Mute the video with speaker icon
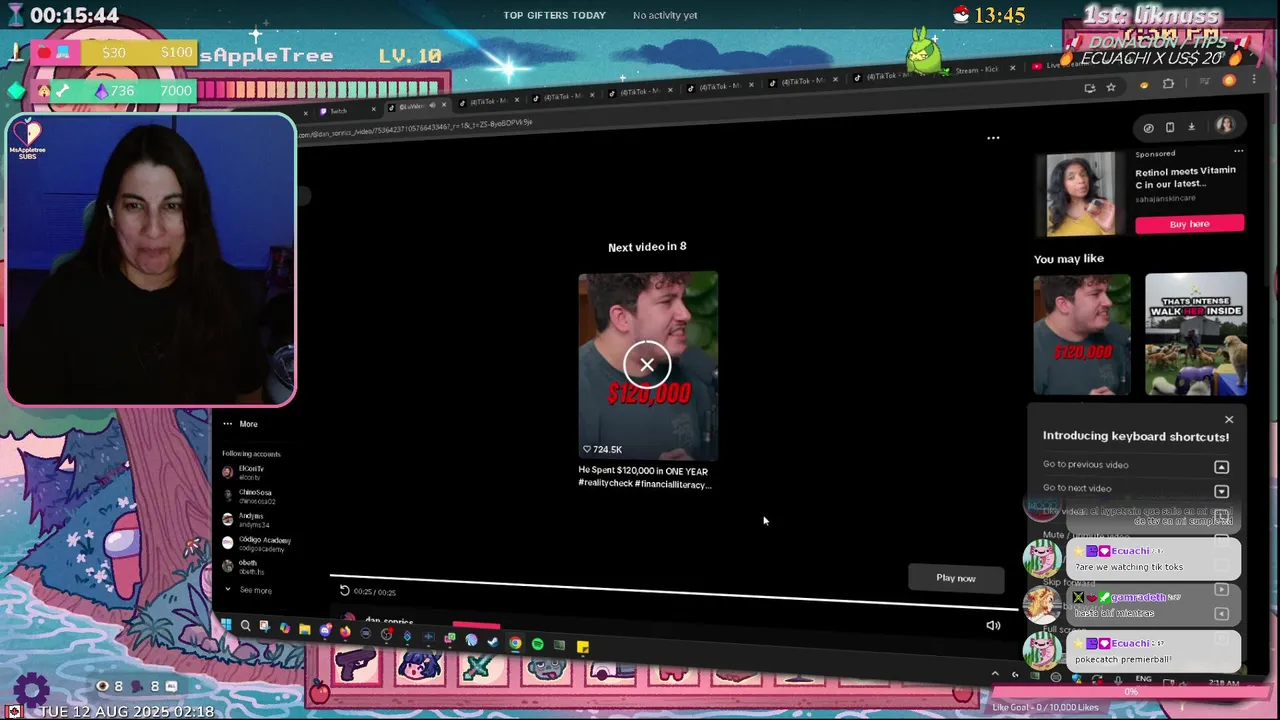The image size is (1280, 720). (x=993, y=625)
